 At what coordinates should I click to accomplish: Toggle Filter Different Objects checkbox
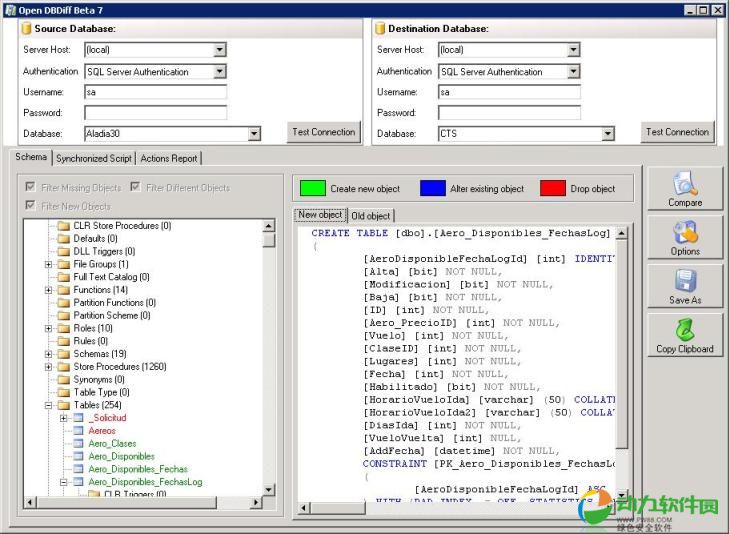(135, 187)
